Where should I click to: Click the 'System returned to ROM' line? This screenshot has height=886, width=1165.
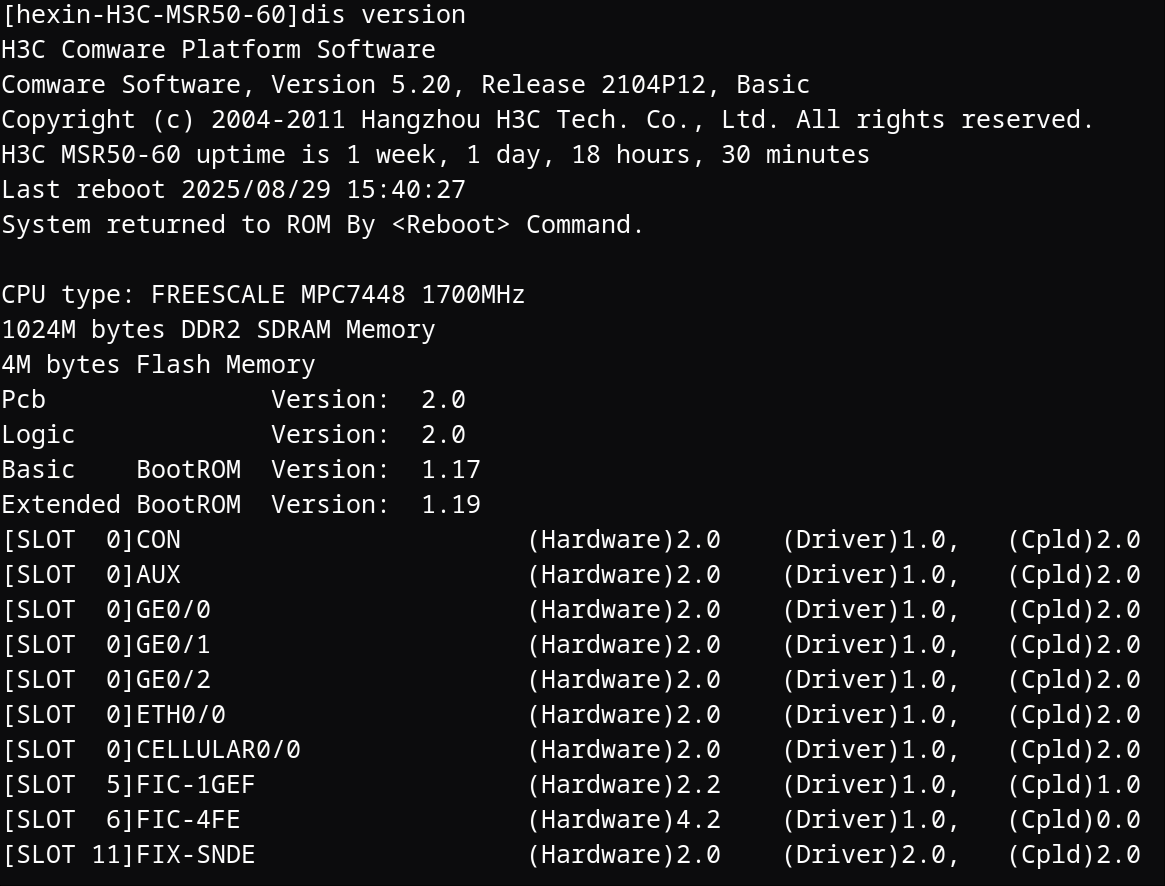click(322, 224)
